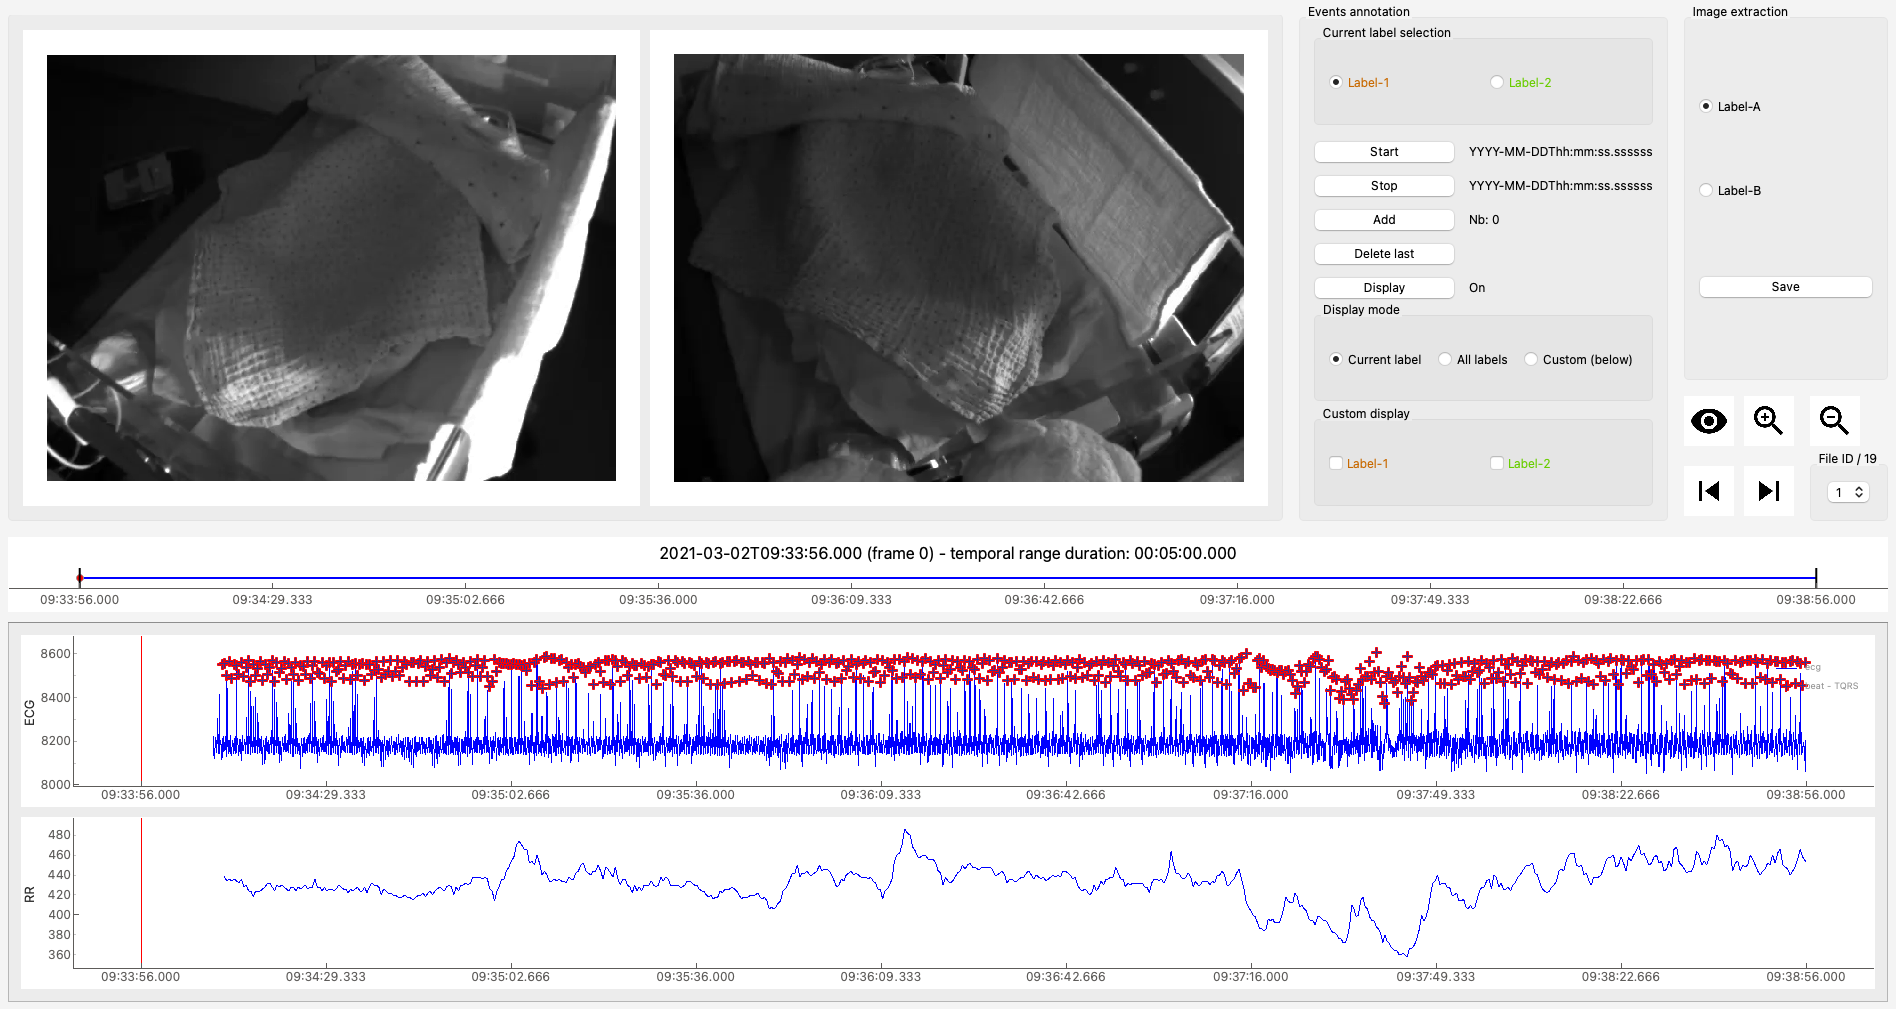Select Label-B for image extraction
Image resolution: width=1896 pixels, height=1009 pixels.
tap(1706, 191)
